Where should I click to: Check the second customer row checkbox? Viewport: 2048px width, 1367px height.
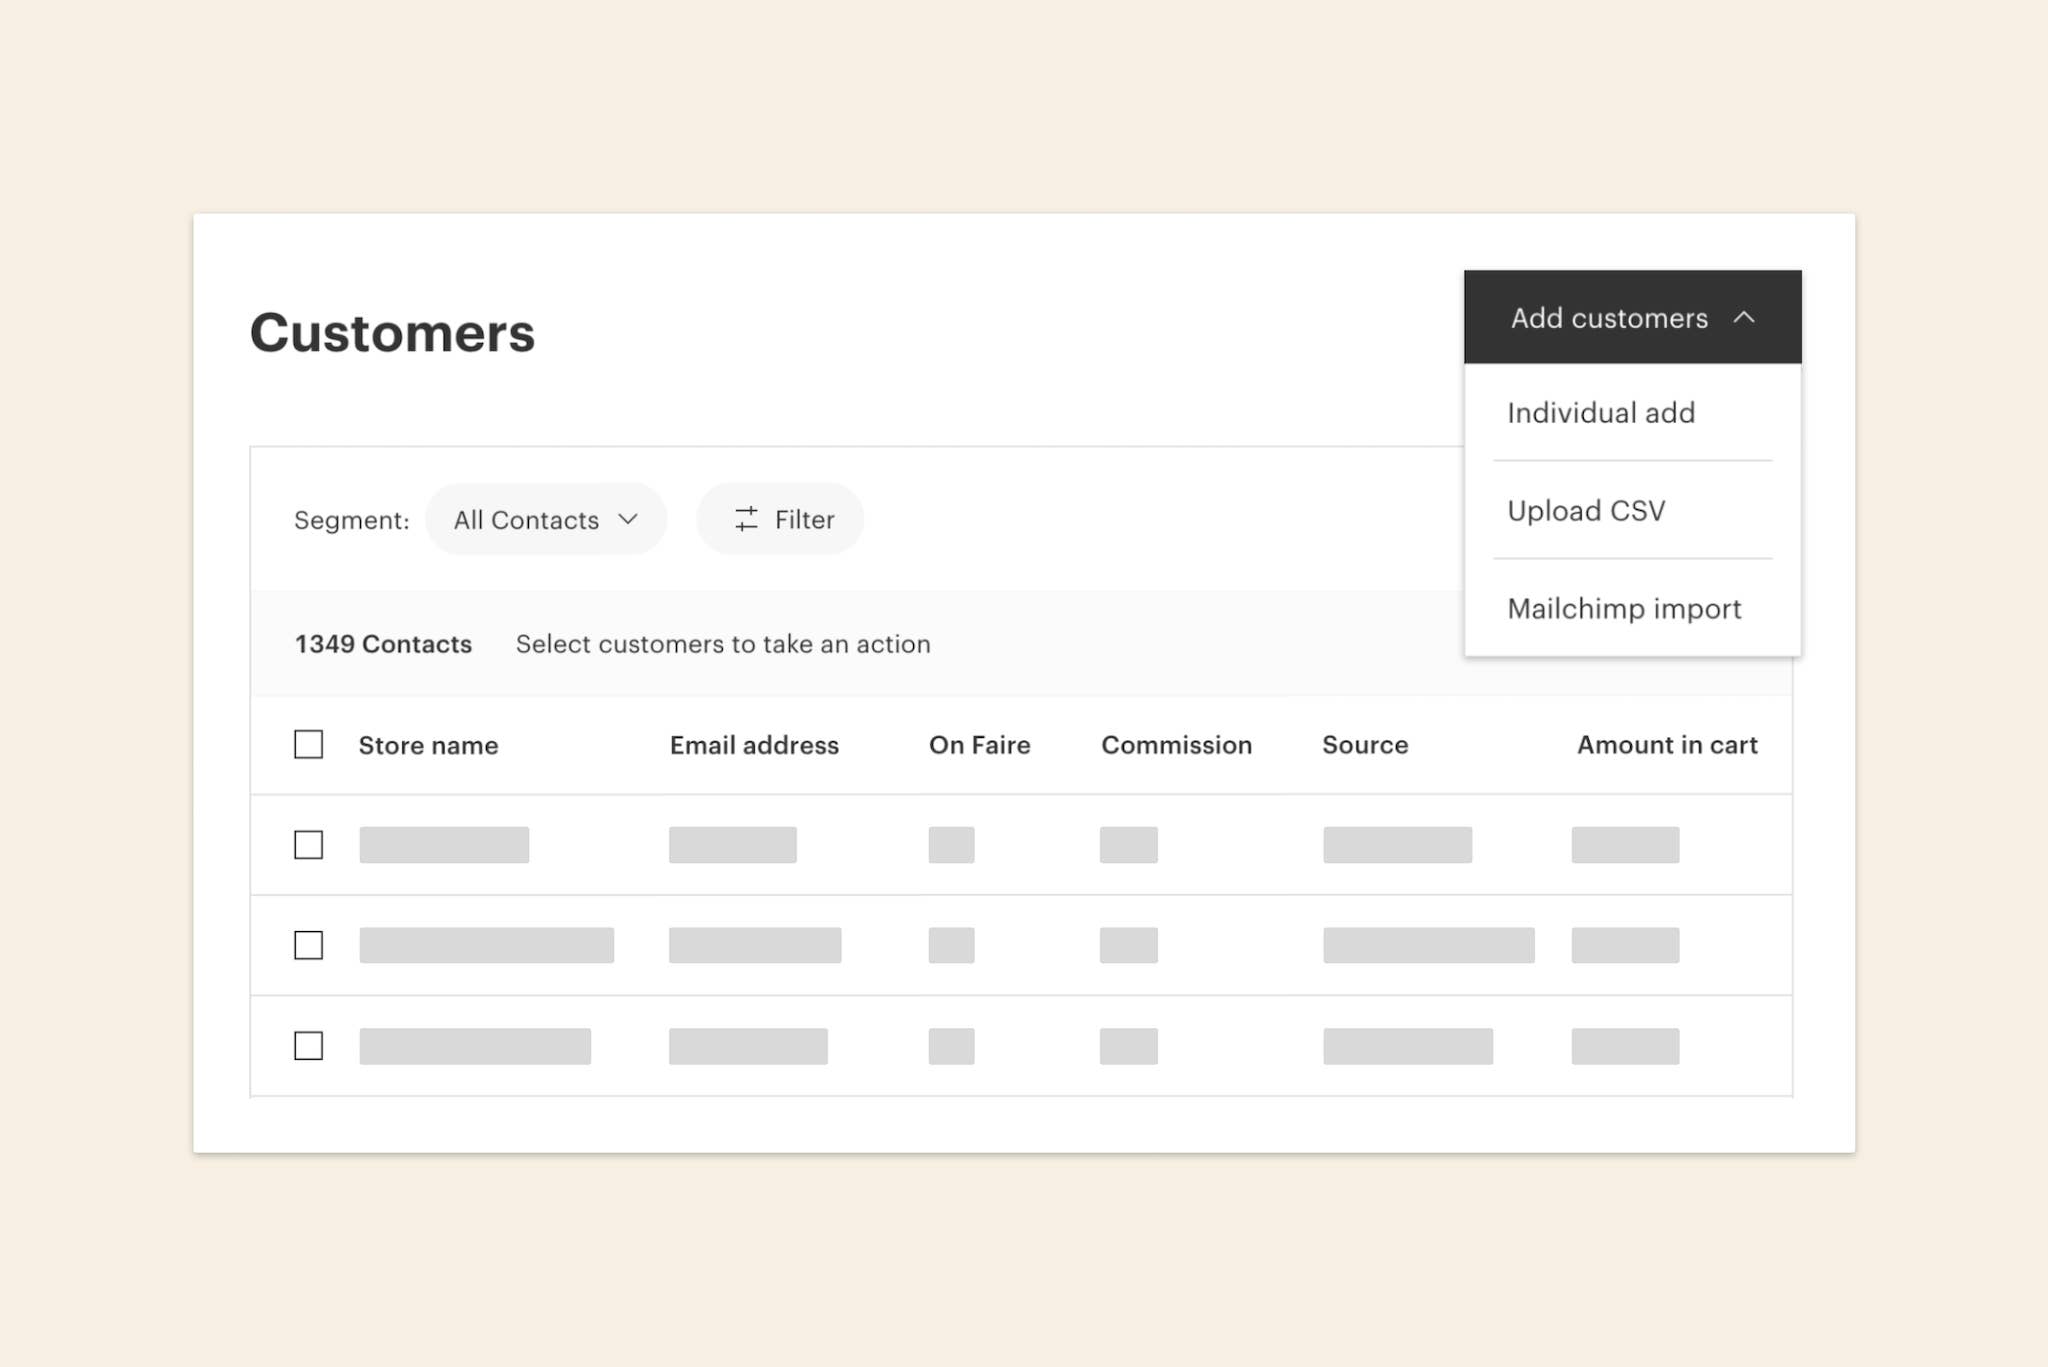308,945
